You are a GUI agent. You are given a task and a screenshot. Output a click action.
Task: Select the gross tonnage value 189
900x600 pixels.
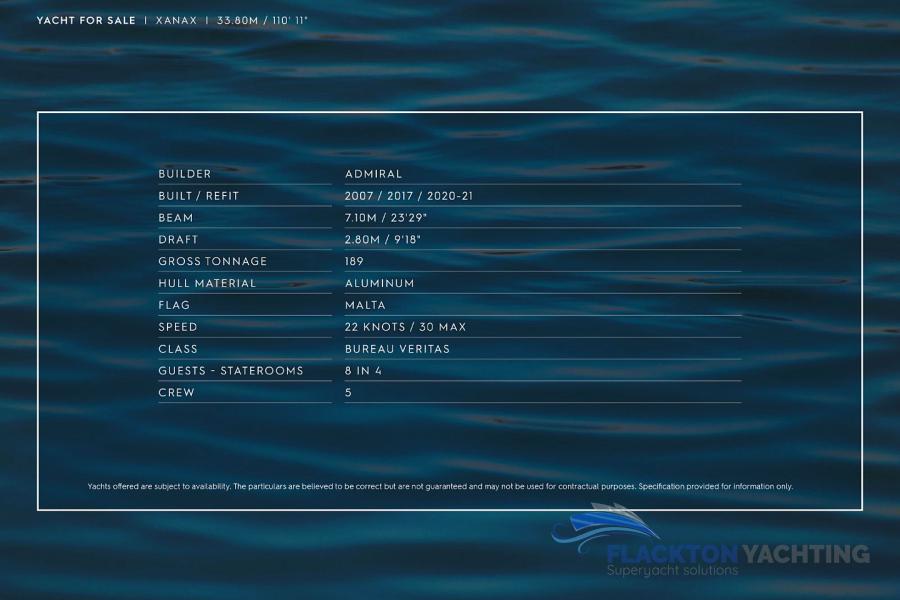355,262
